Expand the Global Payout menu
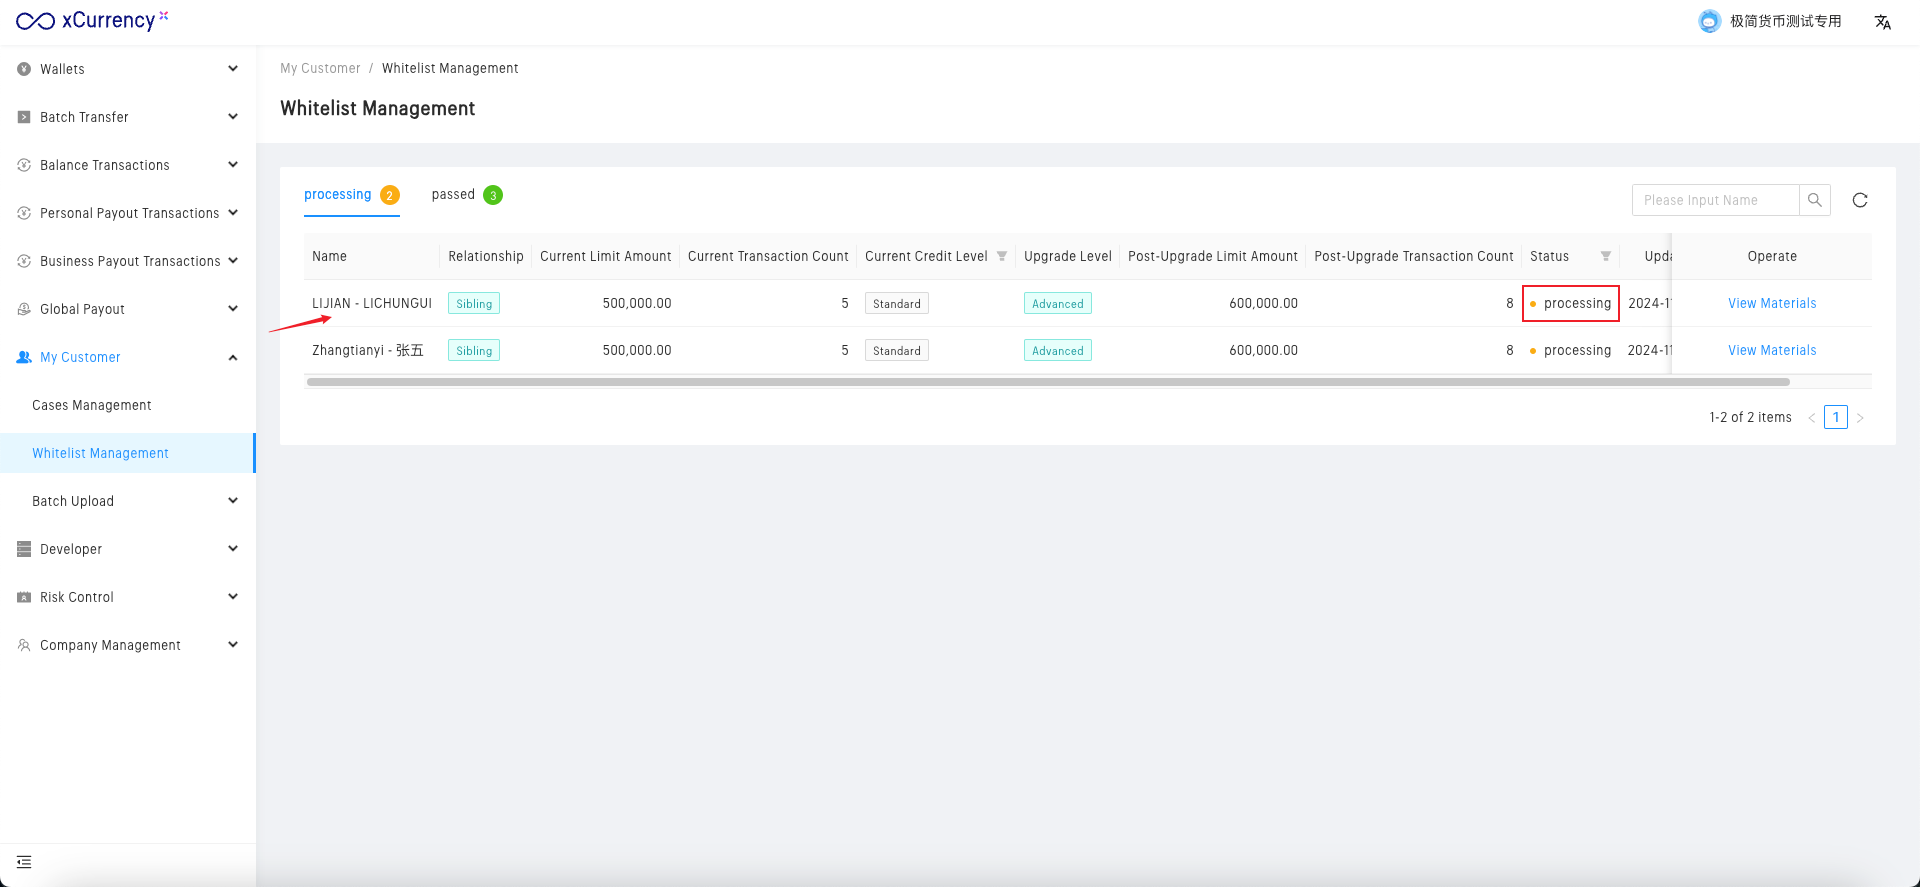Viewport: 1920px width, 887px height. tap(233, 309)
